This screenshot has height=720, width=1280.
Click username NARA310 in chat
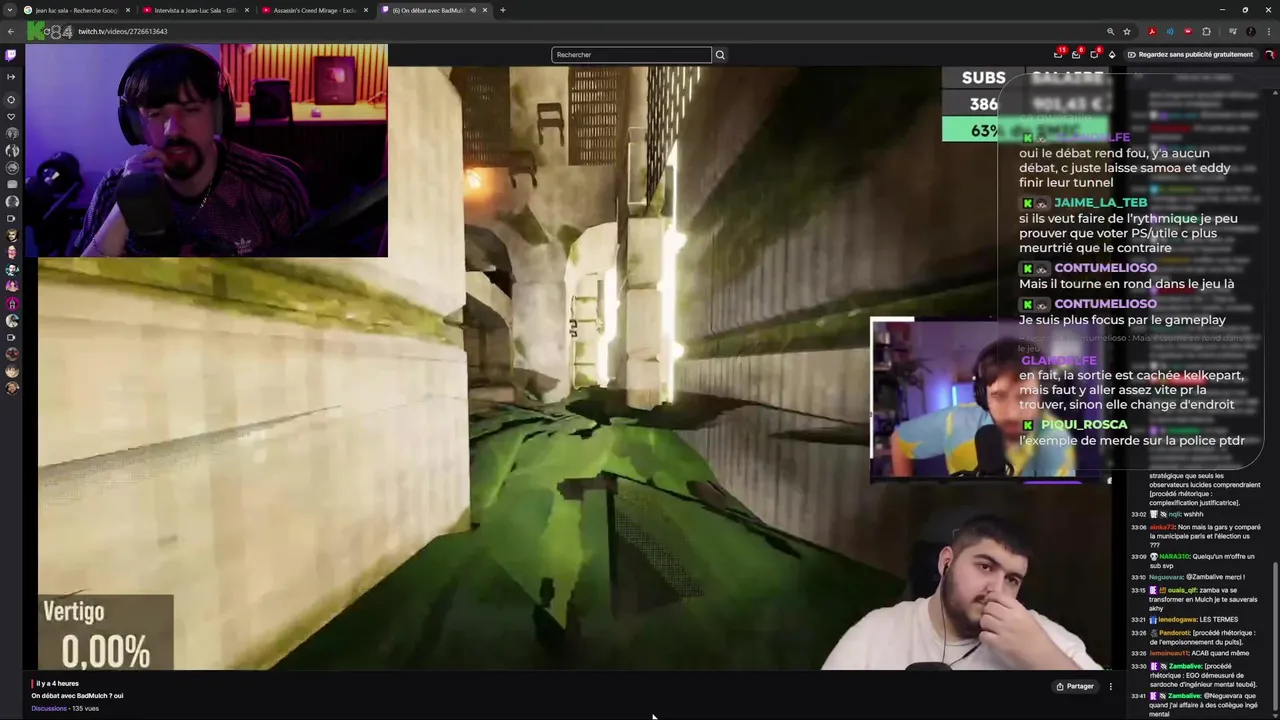click(1176, 556)
